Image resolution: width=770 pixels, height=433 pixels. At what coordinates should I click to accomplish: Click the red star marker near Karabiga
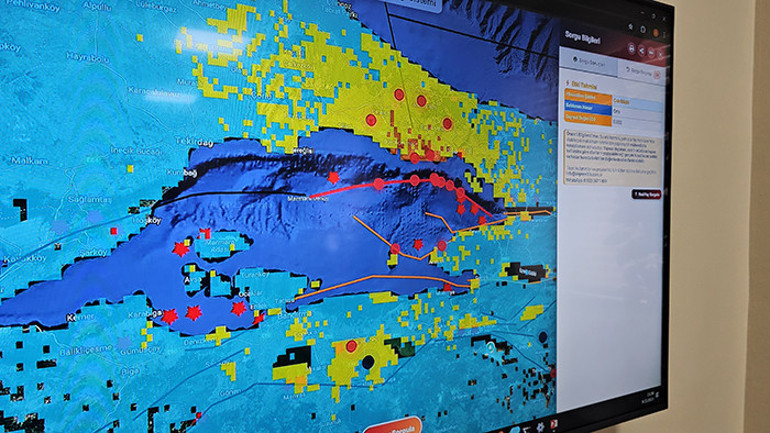pyautogui.click(x=169, y=316)
